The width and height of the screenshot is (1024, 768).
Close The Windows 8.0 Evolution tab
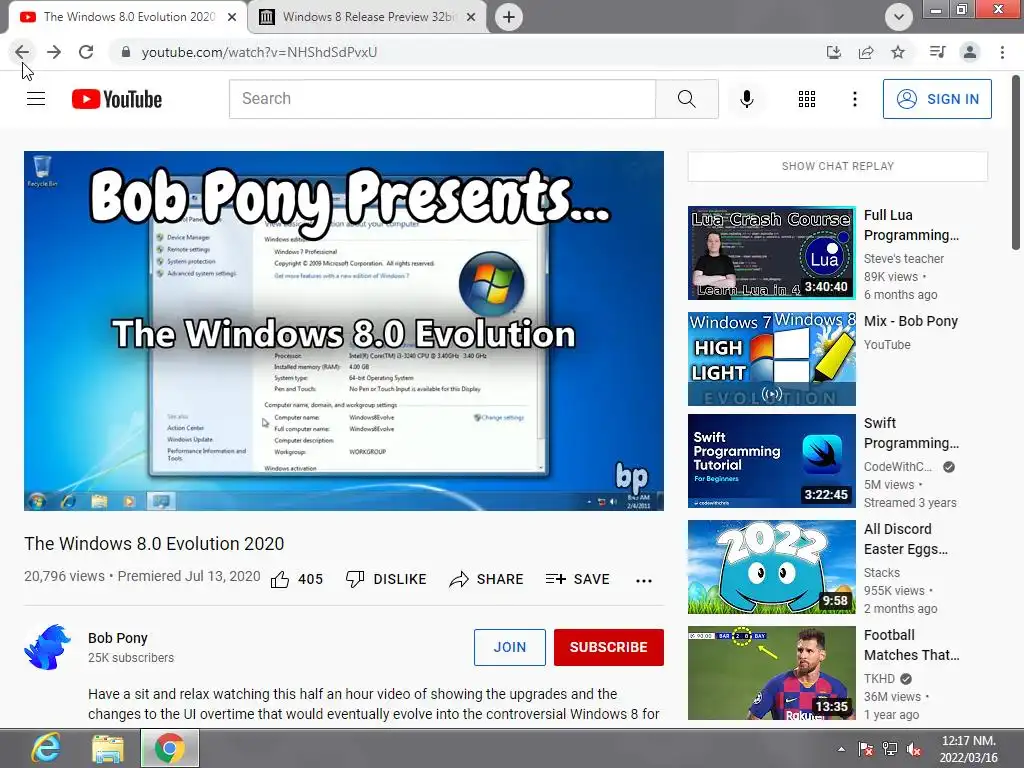pyautogui.click(x=232, y=17)
